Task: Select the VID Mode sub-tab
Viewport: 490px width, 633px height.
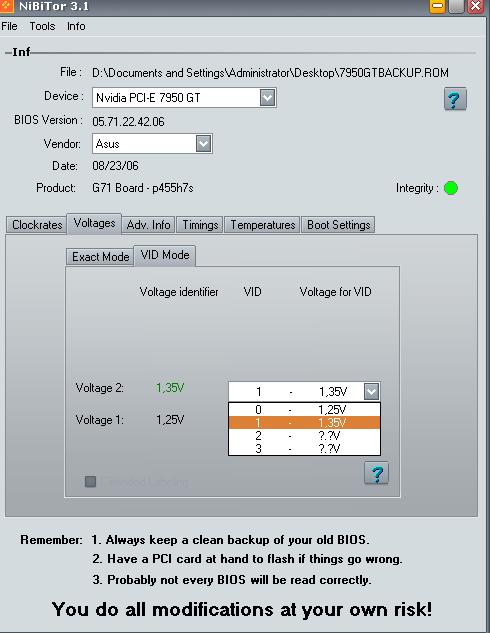Action: [x=165, y=255]
